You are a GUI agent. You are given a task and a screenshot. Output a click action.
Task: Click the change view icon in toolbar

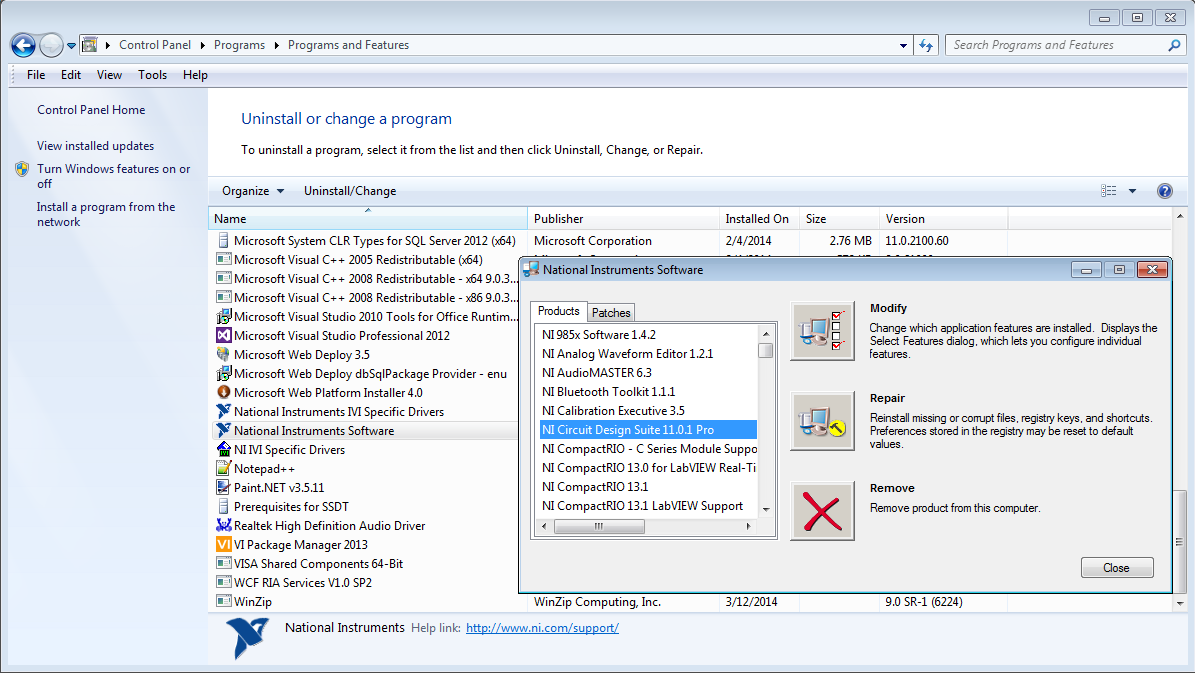coord(1109,191)
